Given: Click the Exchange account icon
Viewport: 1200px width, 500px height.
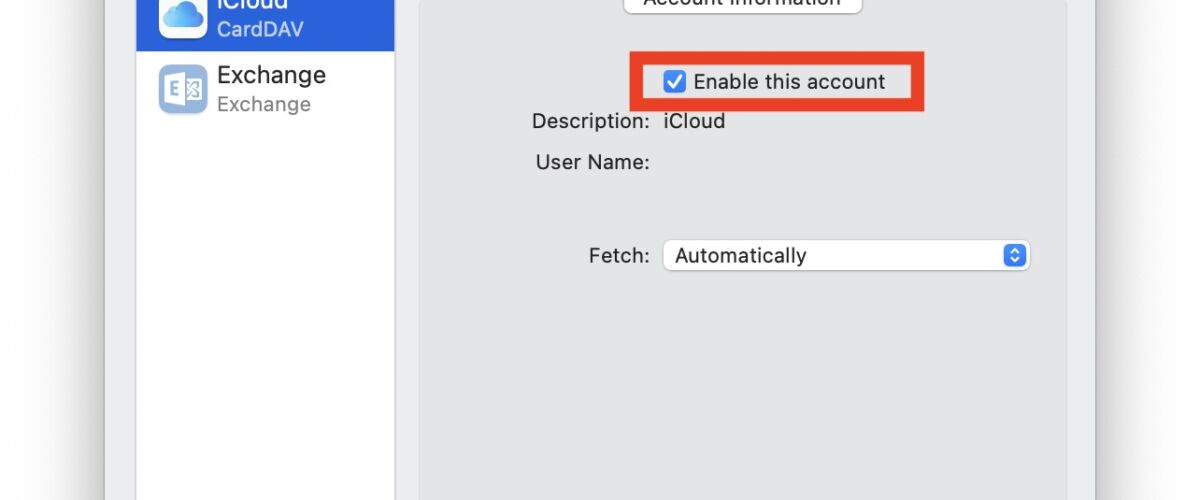Looking at the screenshot, I should click(183, 89).
